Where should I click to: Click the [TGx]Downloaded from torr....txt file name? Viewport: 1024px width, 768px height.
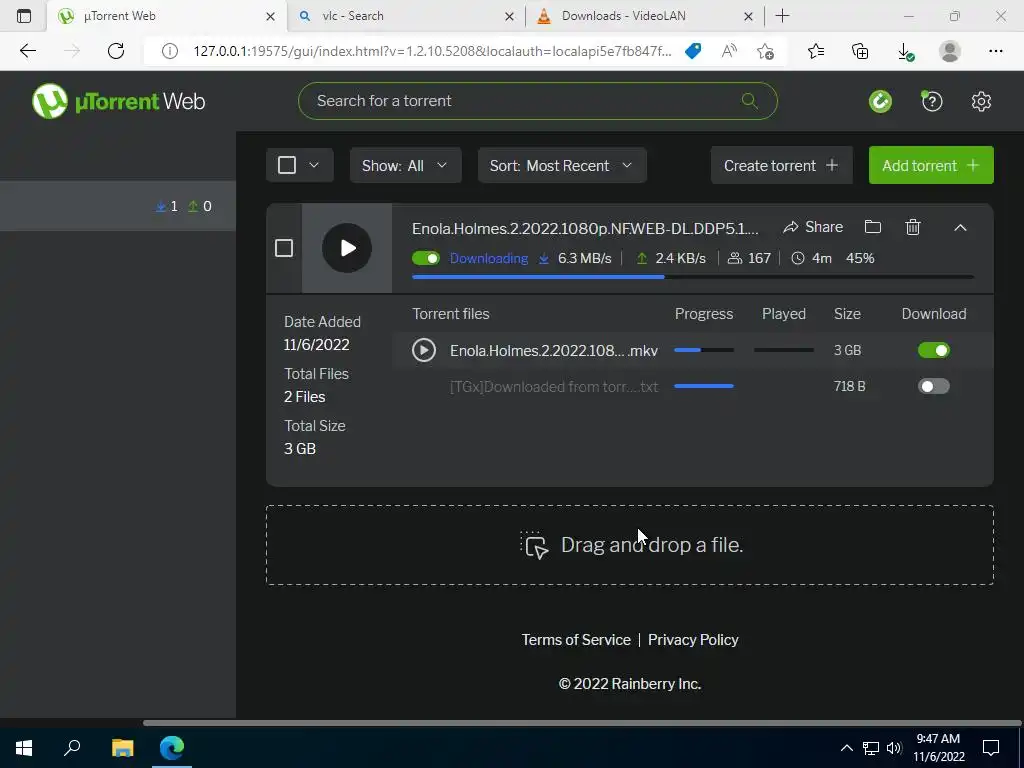(554, 387)
